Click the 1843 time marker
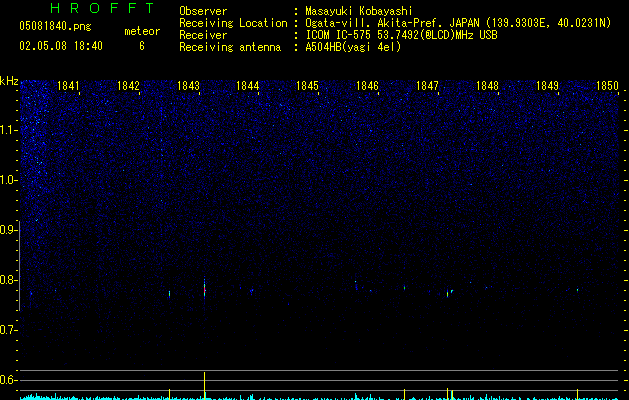 click(188, 86)
